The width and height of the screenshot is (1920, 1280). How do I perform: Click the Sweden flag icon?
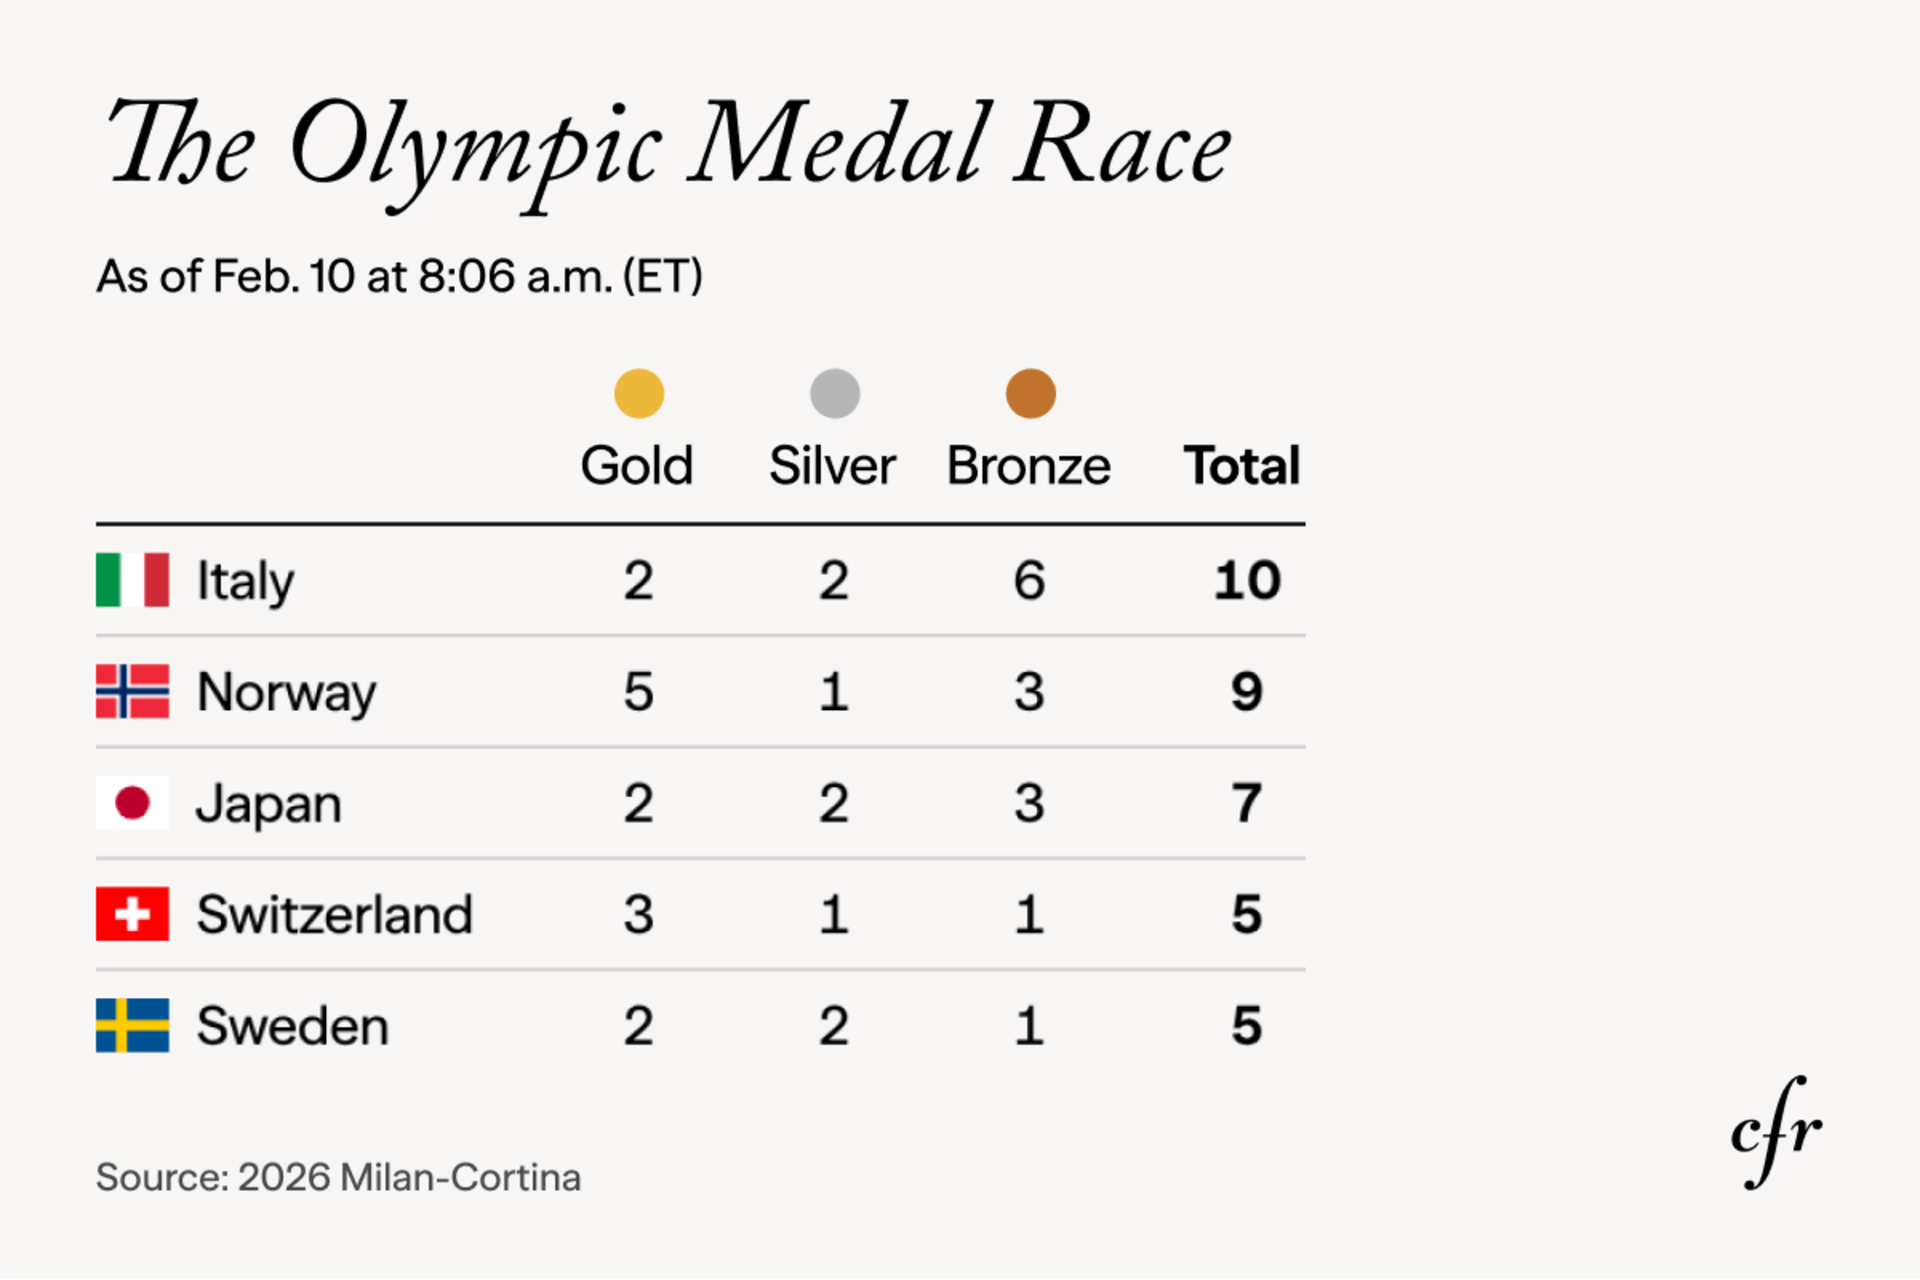[x=132, y=1025]
